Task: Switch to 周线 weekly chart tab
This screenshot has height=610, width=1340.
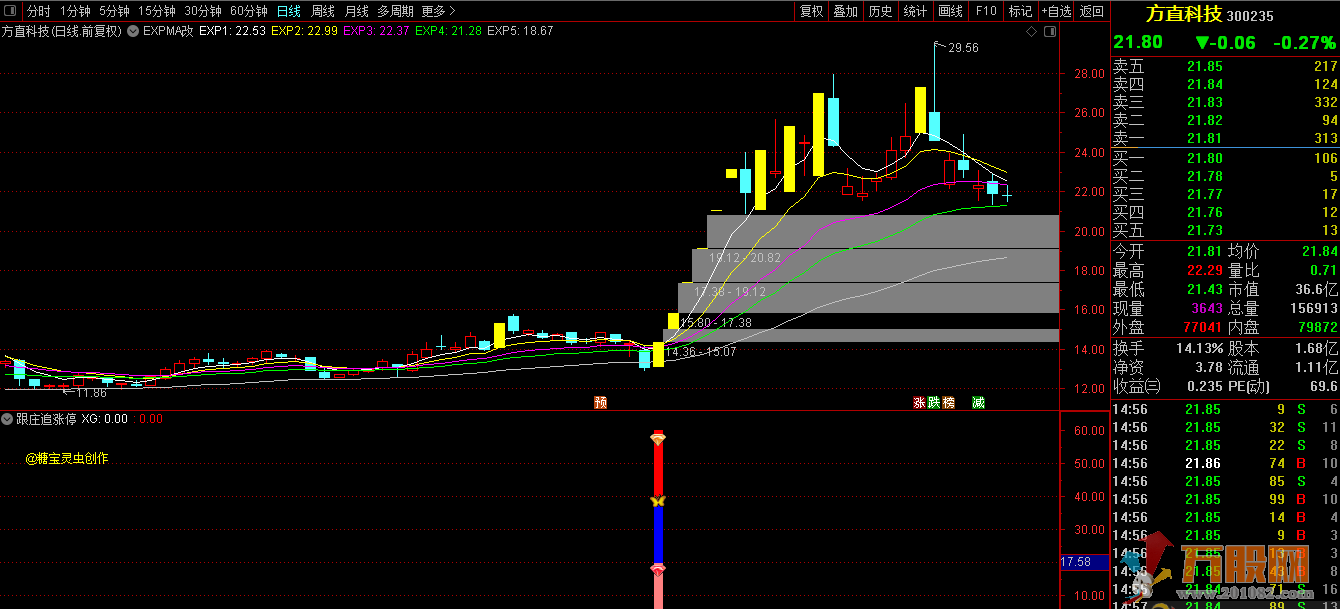Action: coord(323,11)
